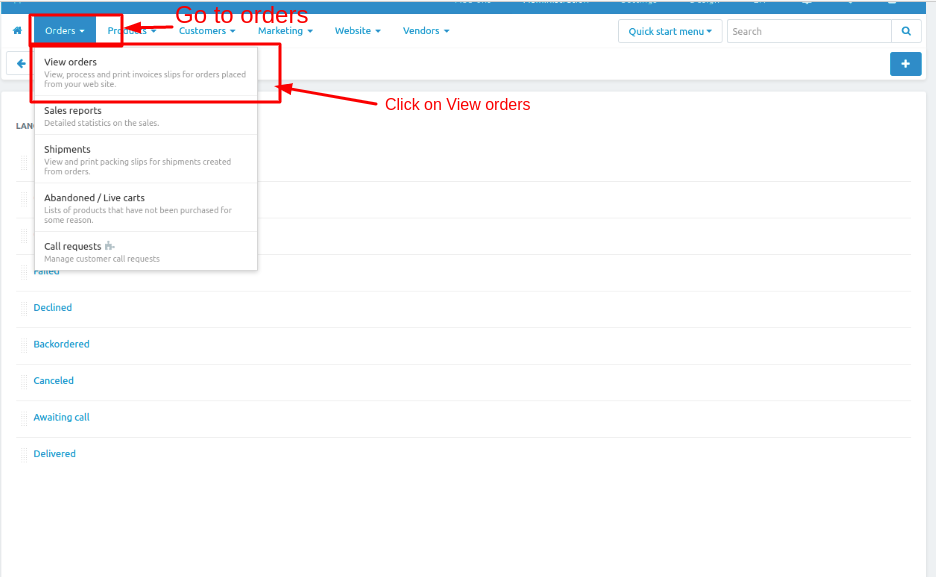Screen dimensions: 936x577
Task: Click the drag handle next to Backordered
Action: coord(24,344)
